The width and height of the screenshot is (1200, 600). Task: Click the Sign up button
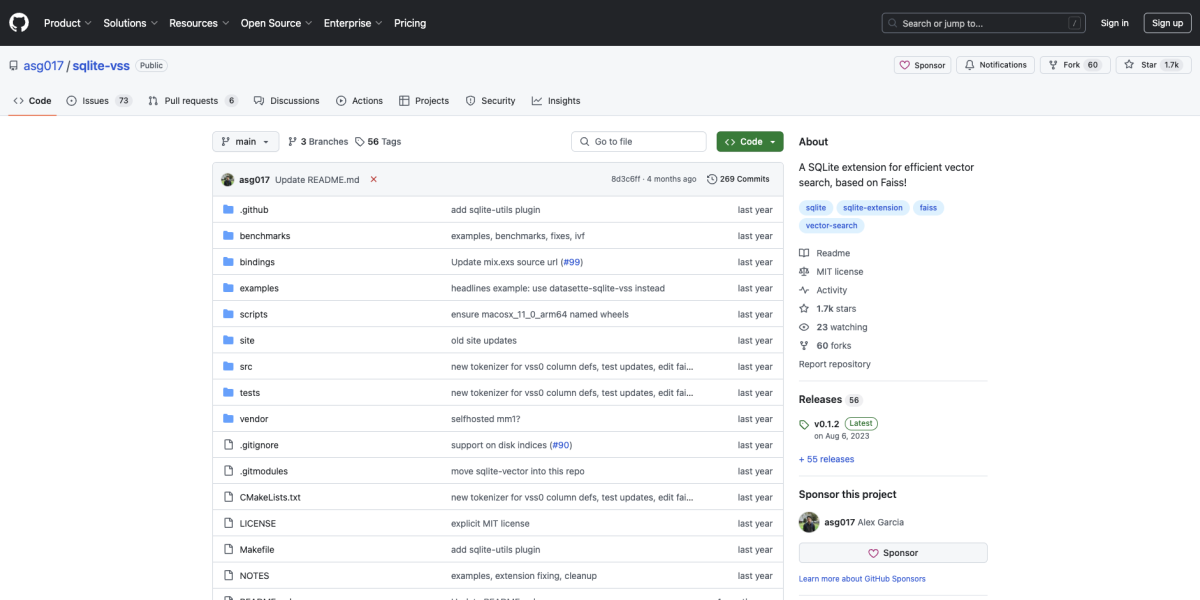[1167, 23]
